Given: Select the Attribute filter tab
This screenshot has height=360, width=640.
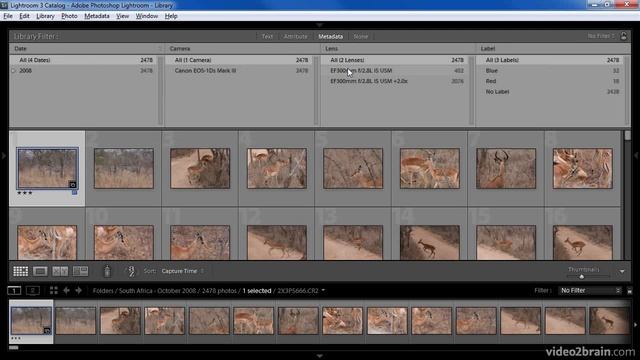Looking at the screenshot, I should coord(296,36).
